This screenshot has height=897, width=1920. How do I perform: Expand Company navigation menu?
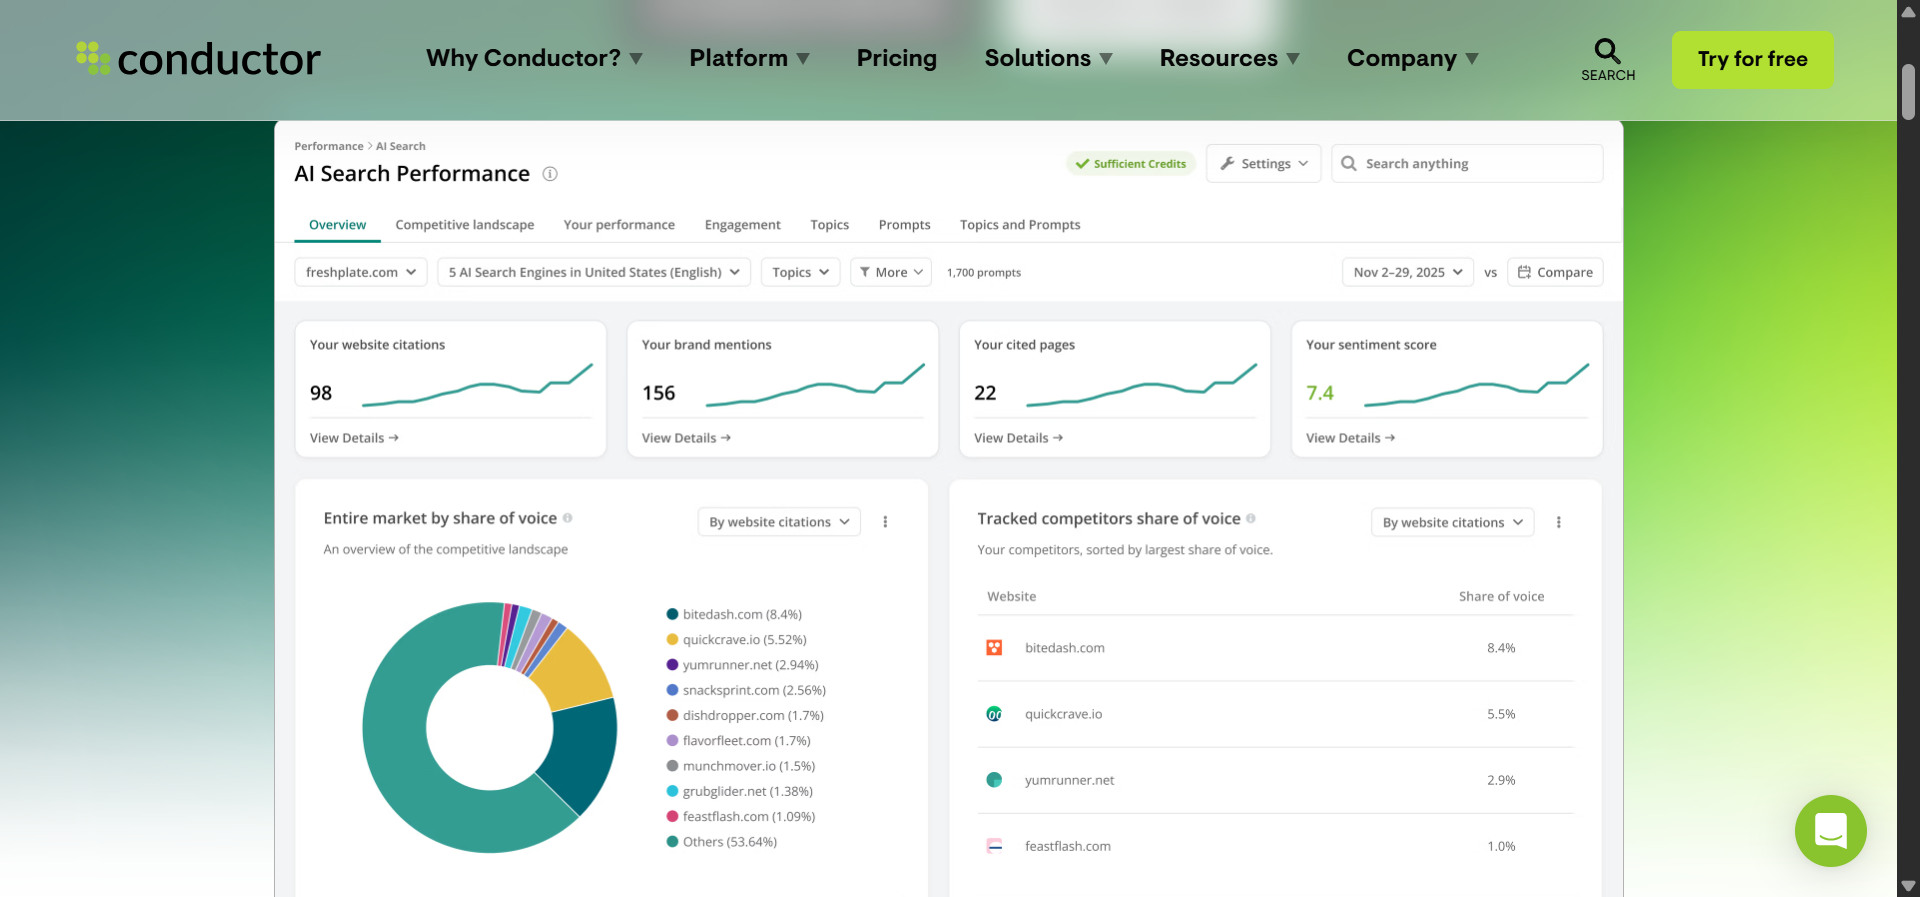[1412, 58]
